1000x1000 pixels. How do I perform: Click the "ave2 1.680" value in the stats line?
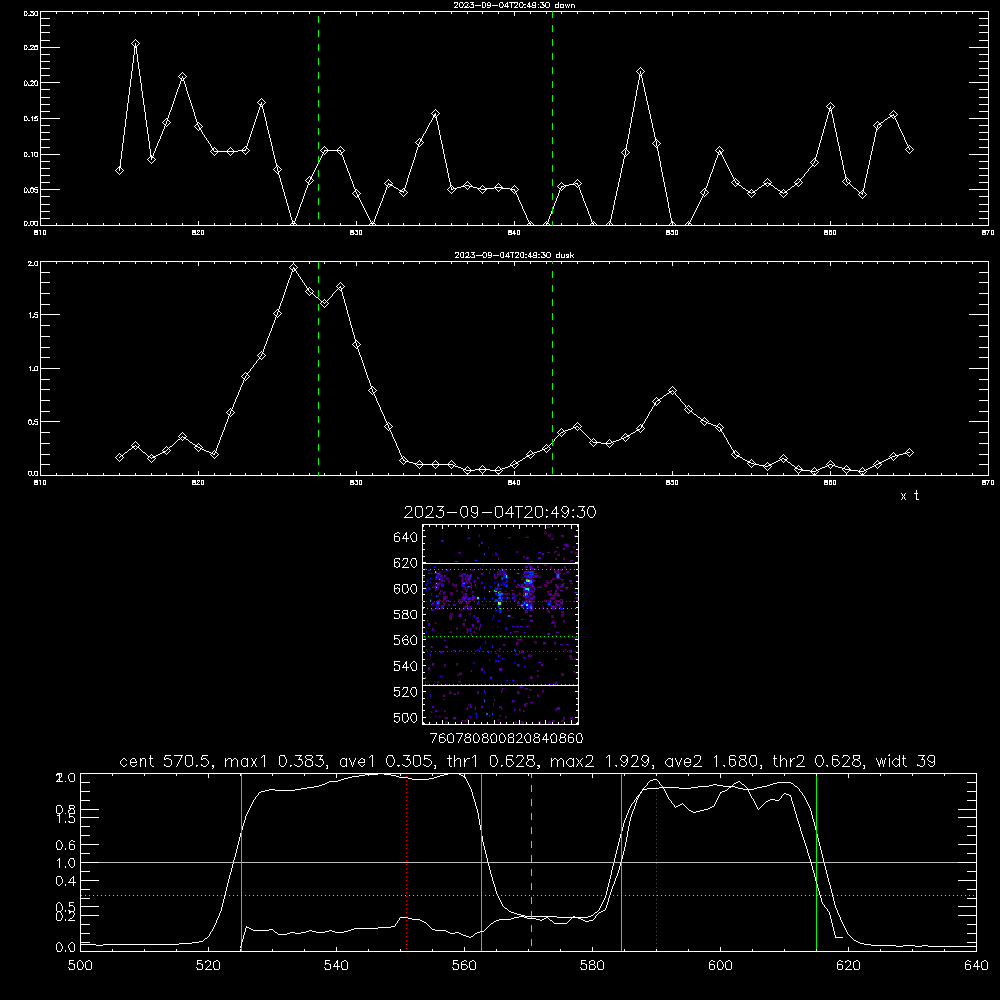(x=712, y=761)
